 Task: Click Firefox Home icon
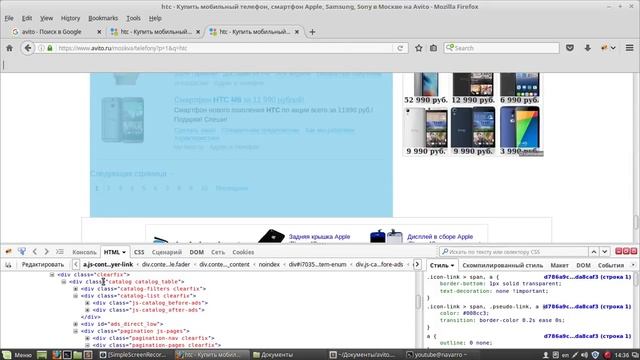point(9,48)
